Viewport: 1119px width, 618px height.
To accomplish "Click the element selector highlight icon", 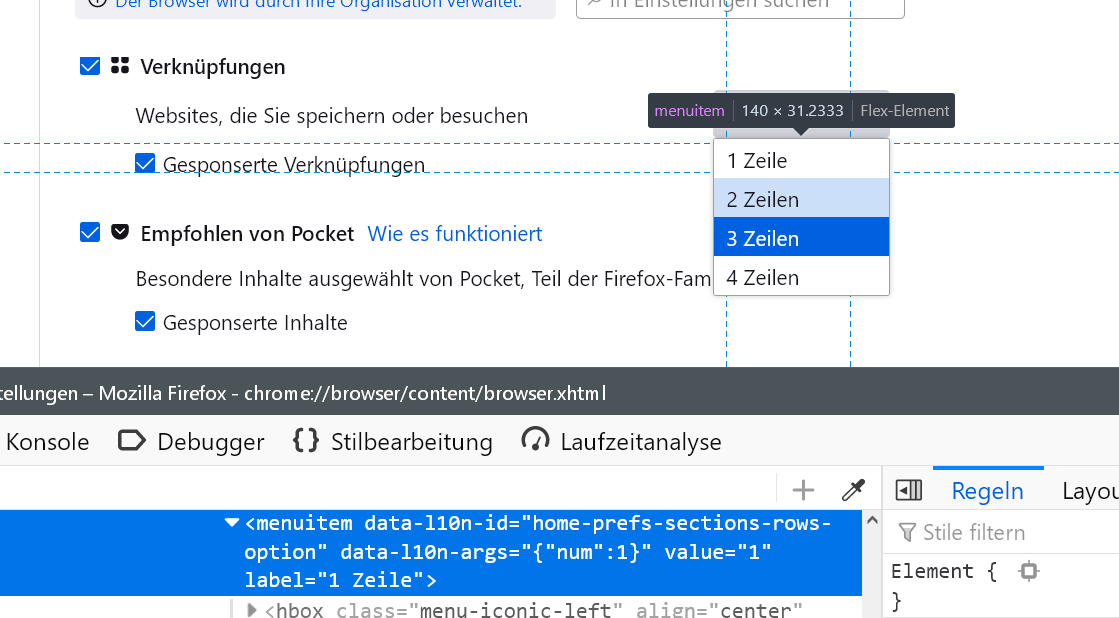I will pos(1028,571).
